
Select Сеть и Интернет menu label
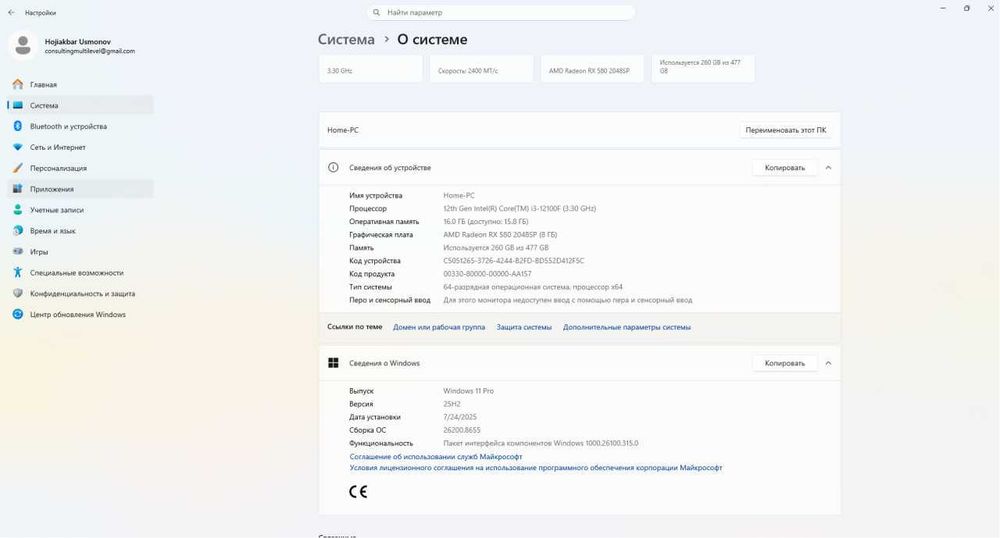(x=57, y=147)
